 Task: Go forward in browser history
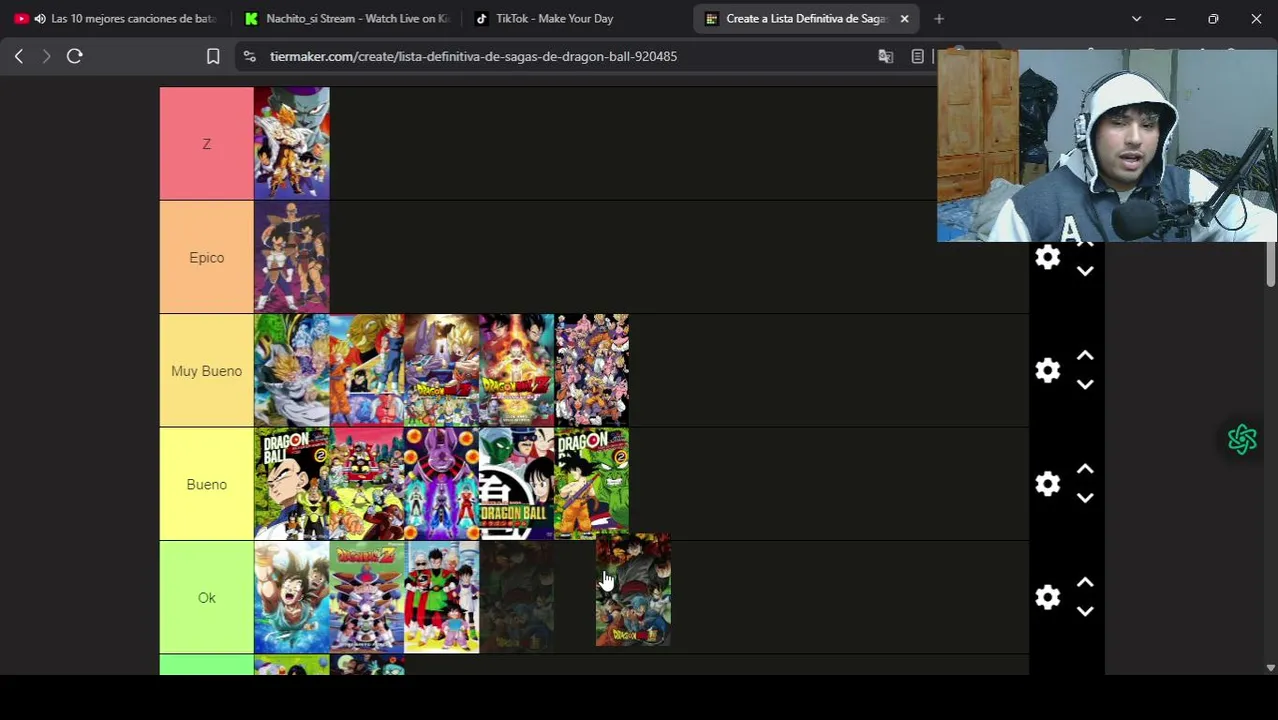46,57
